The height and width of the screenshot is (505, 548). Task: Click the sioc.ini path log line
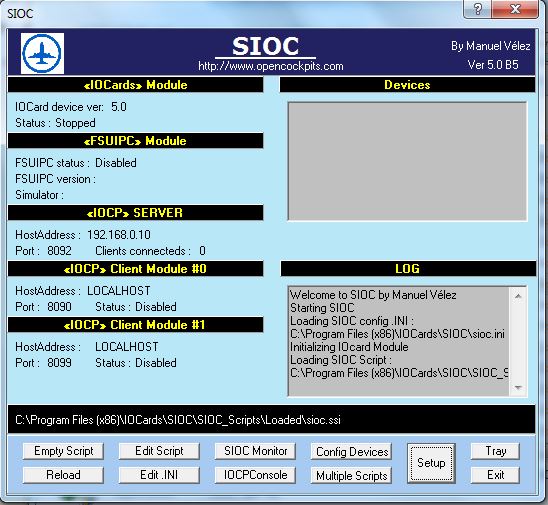tap(397, 334)
